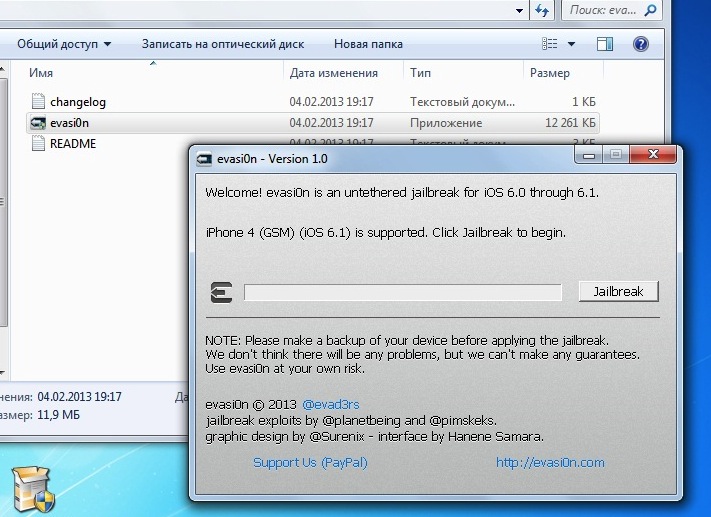This screenshot has width=711, height=517.
Task: Click the magnifier search icon in Explorer
Action: [x=650, y=10]
